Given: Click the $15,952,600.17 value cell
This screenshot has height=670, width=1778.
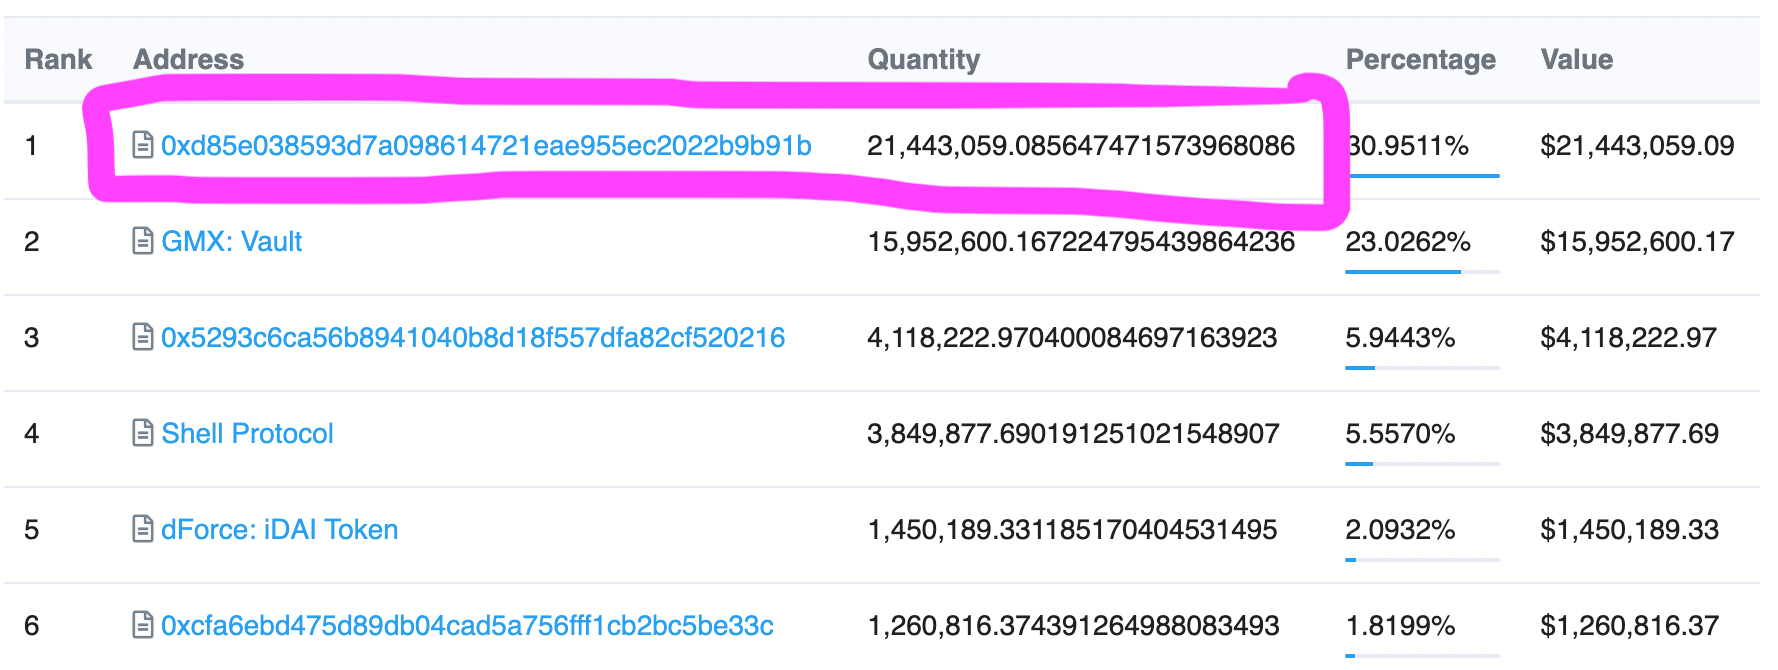Looking at the screenshot, I should coord(1636,242).
